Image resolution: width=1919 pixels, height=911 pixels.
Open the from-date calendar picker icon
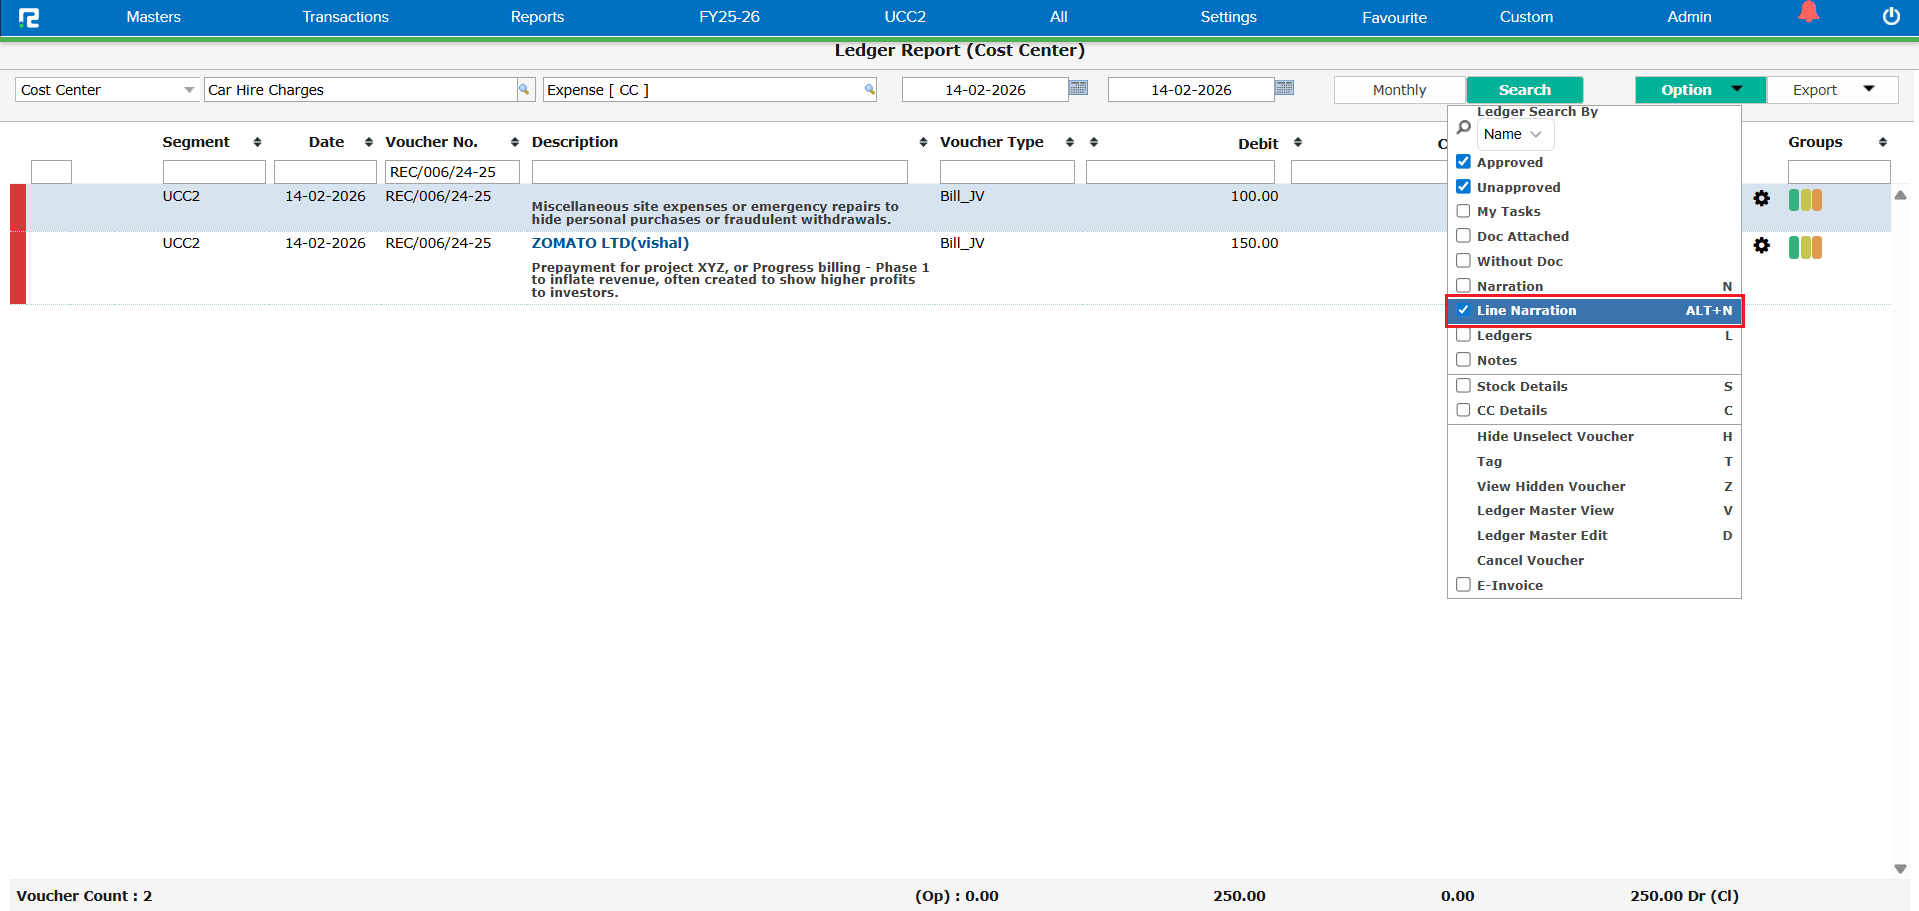click(1078, 88)
